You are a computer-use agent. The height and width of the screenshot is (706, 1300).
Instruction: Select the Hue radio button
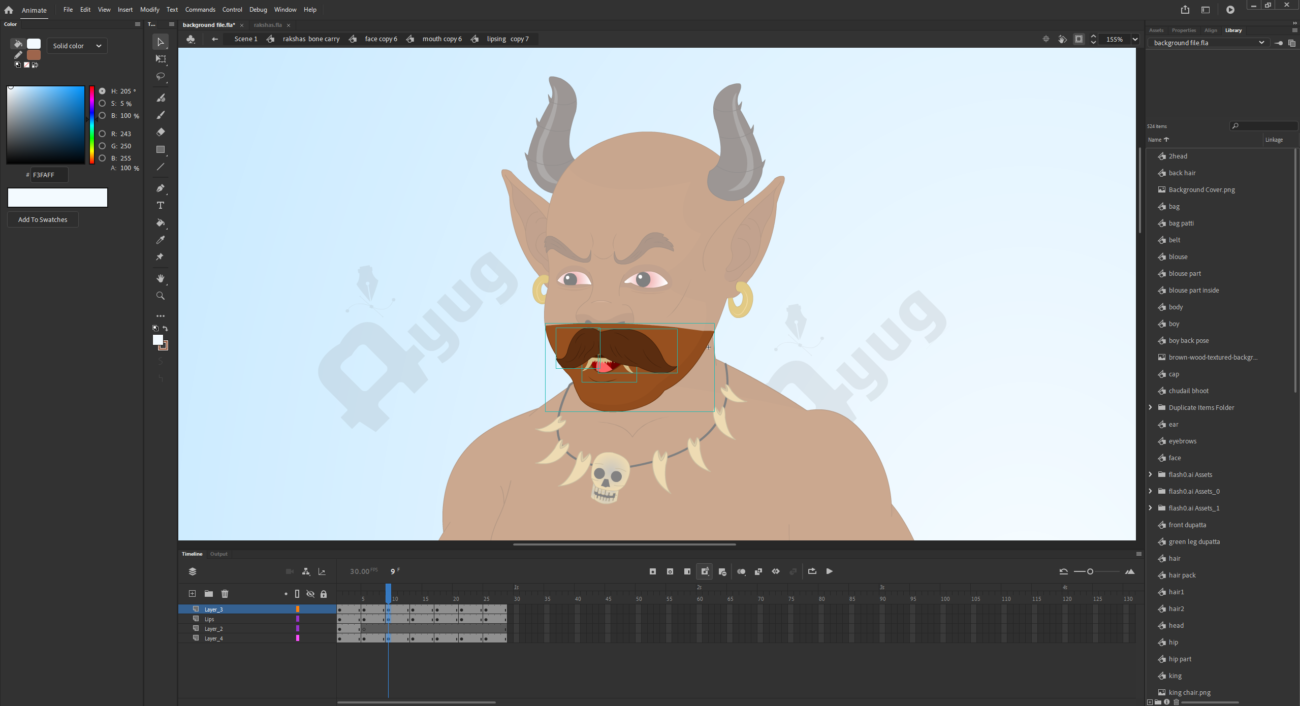click(x=102, y=91)
